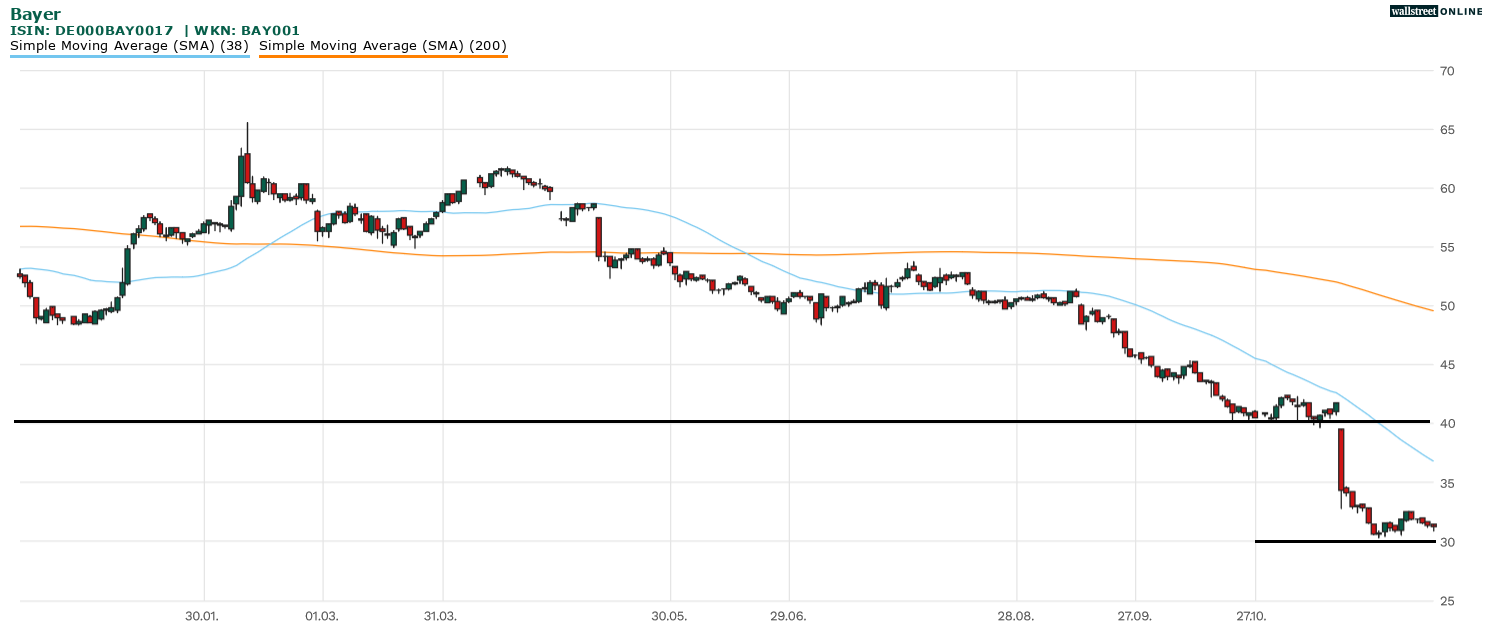The width and height of the screenshot is (1490, 622).
Task: Click the orange SMA 200 legend line
Action: click(x=383, y=56)
